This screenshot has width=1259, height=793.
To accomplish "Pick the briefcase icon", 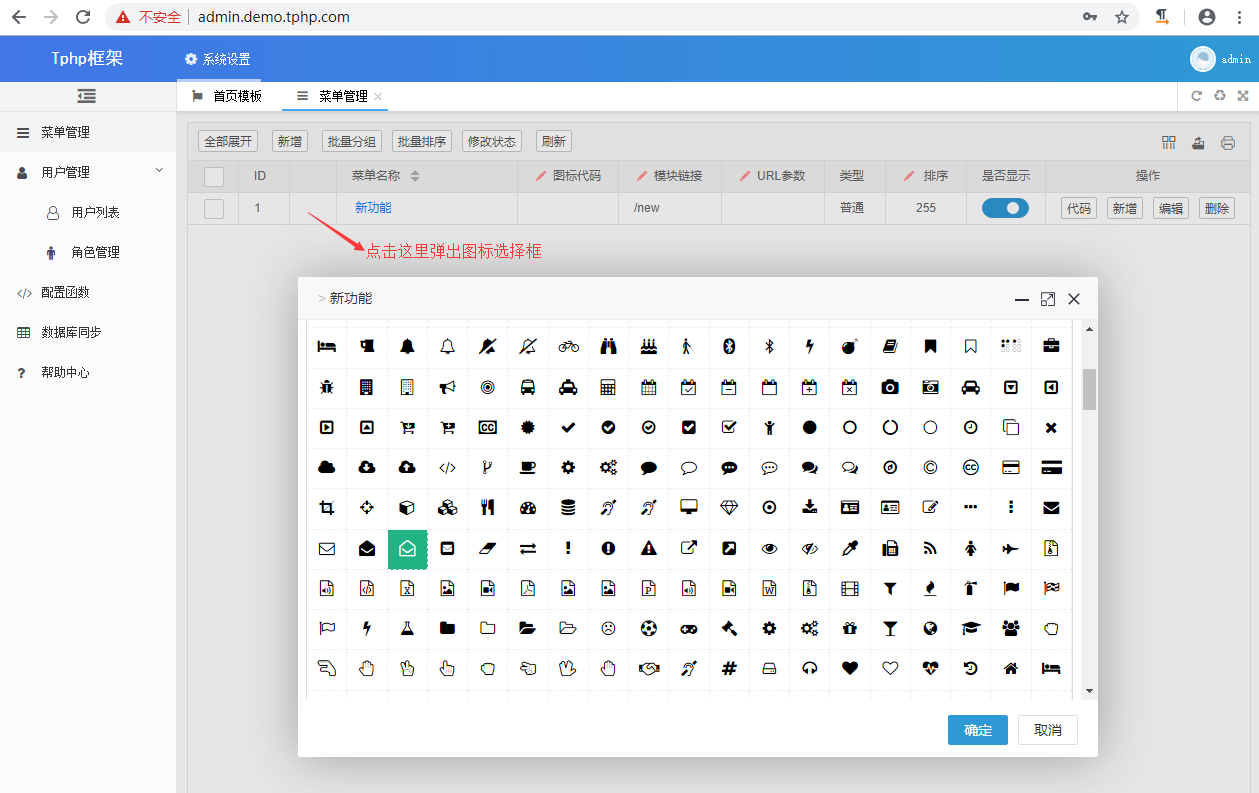I will [x=1051, y=346].
